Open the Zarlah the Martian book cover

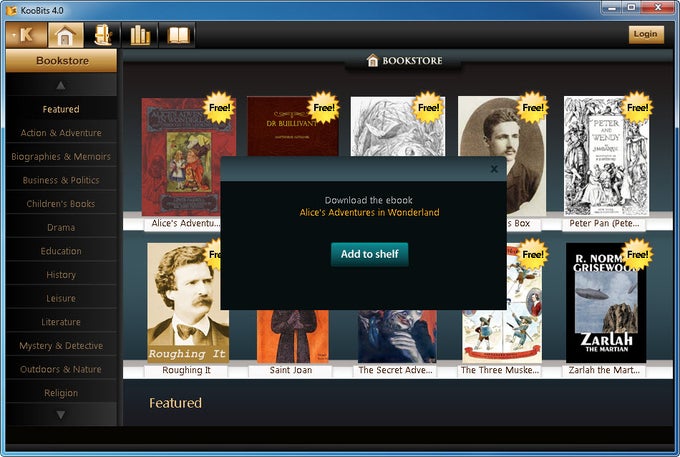606,303
